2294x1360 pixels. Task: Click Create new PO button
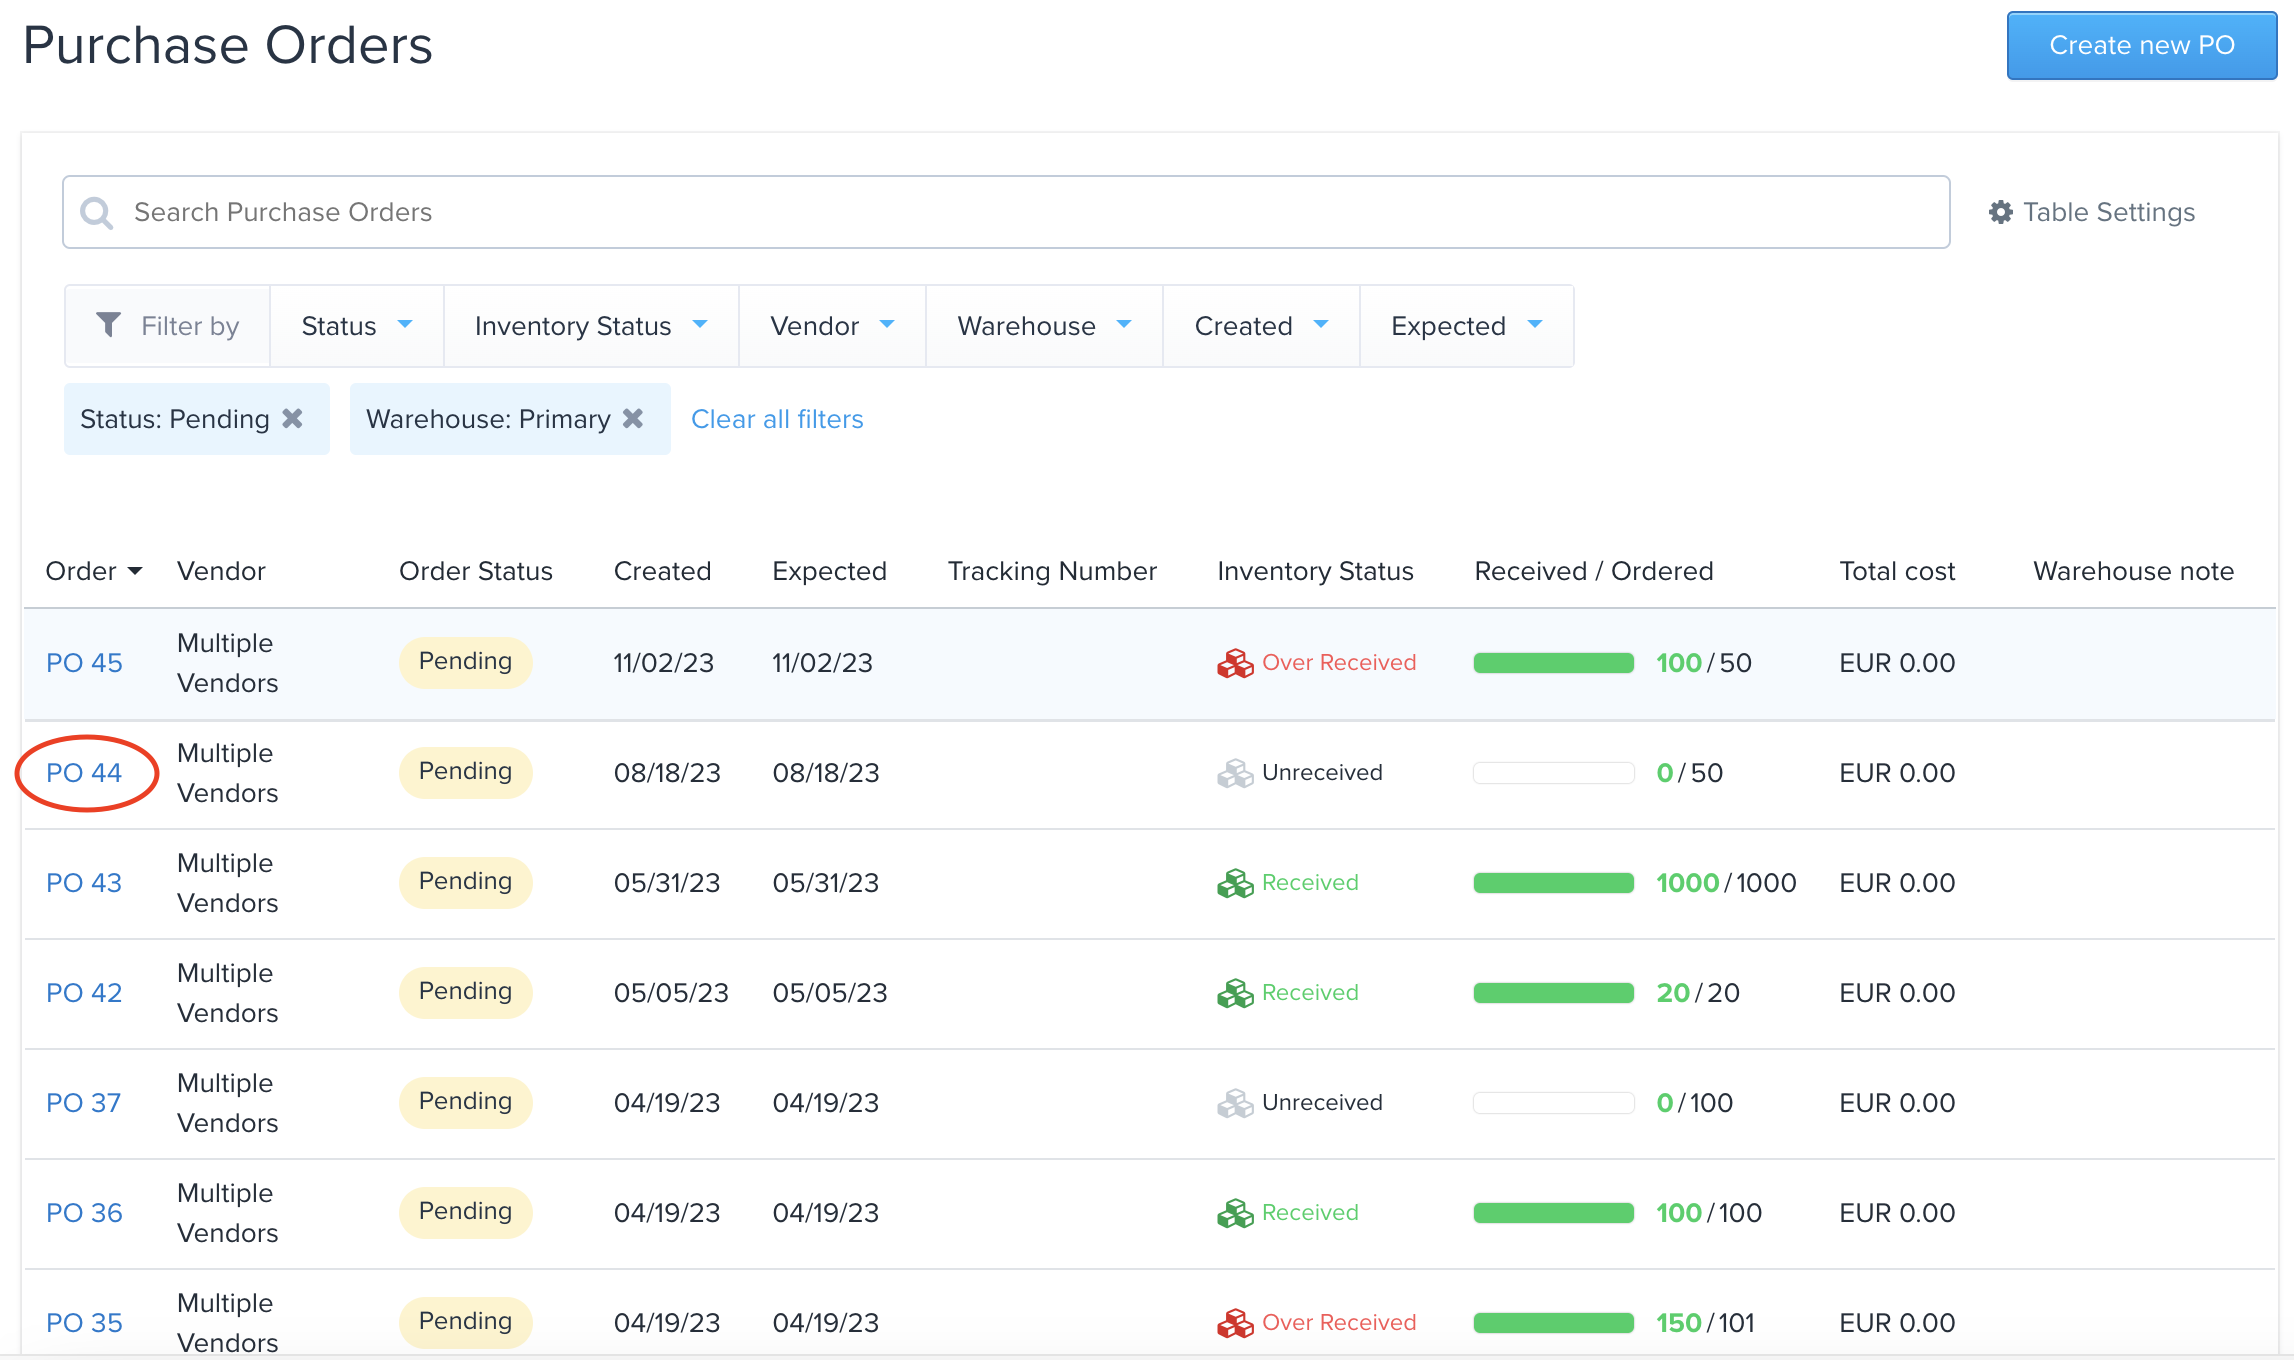[2142, 45]
